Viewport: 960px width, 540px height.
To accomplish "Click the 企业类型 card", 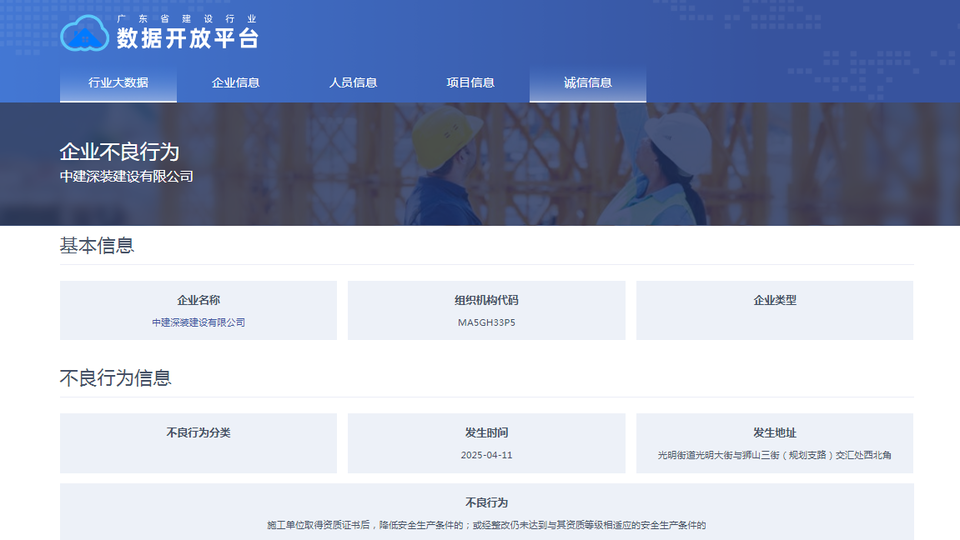I will coord(774,309).
